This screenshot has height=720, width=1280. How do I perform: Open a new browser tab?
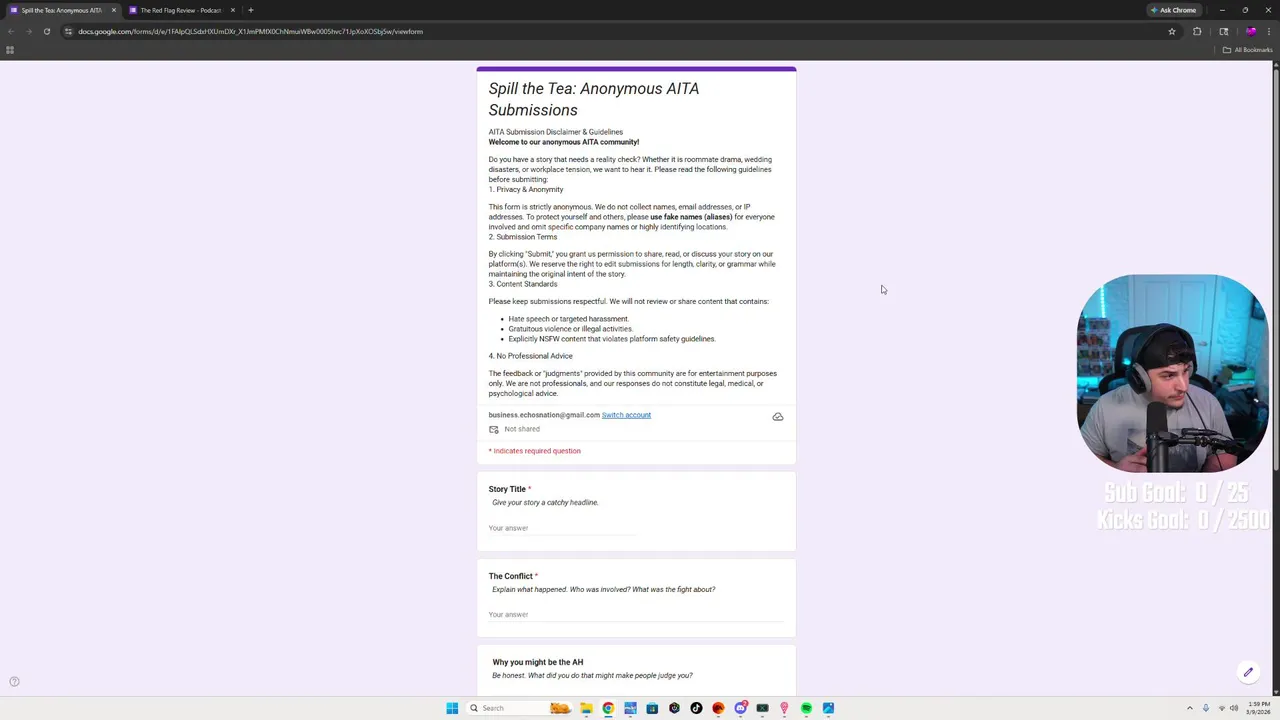[251, 10]
